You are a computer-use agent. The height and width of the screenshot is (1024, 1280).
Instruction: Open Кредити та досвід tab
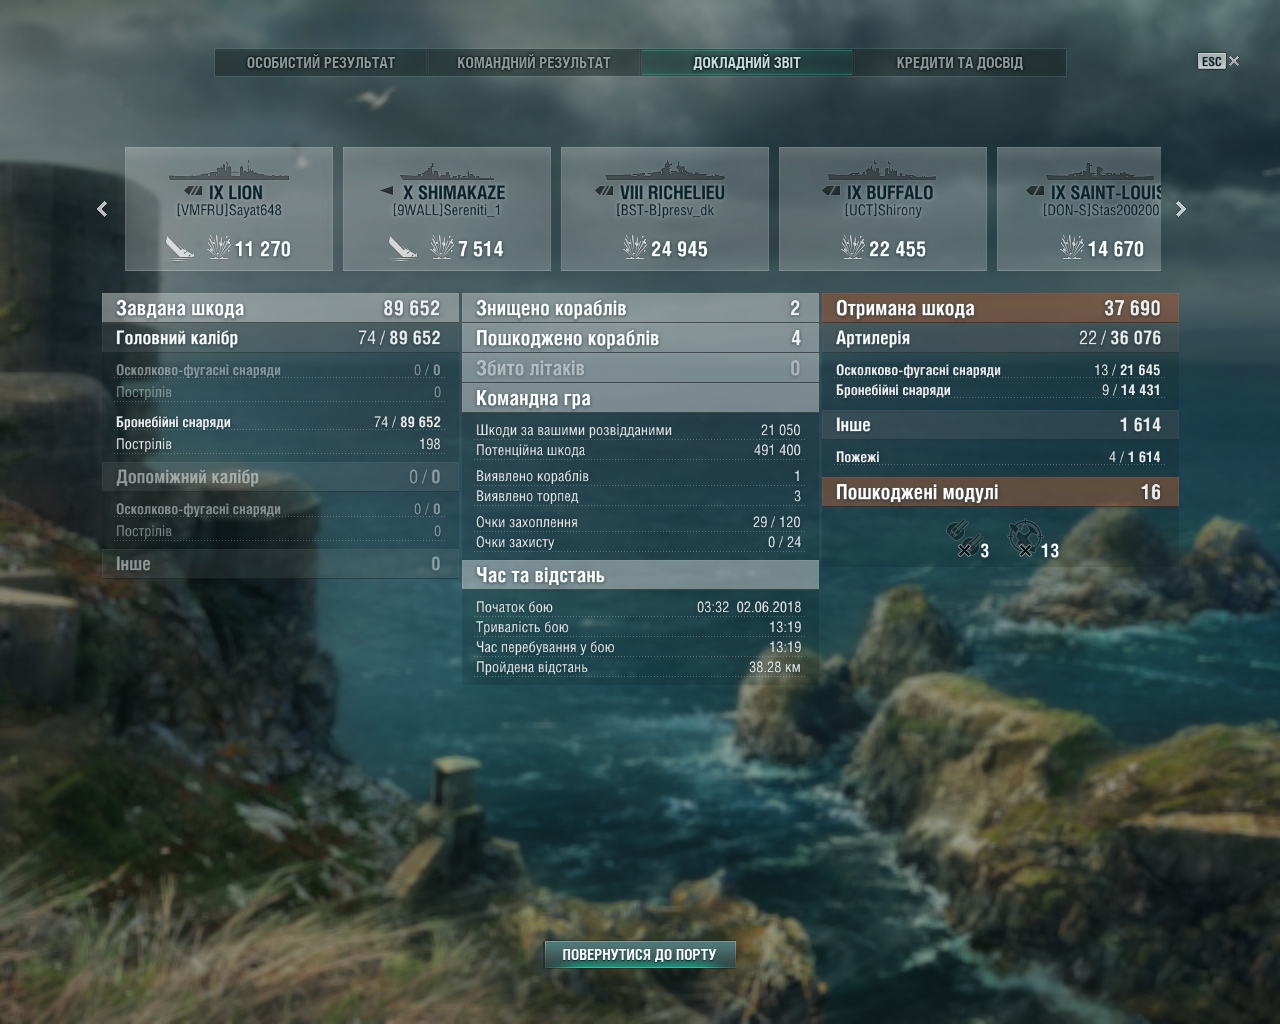(x=960, y=62)
